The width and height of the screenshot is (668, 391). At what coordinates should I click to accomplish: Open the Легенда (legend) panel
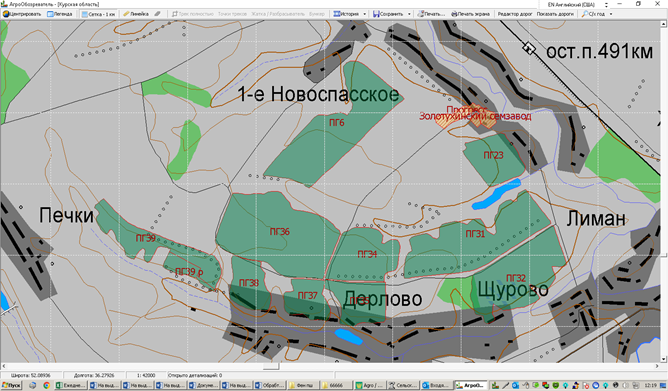pyautogui.click(x=60, y=14)
